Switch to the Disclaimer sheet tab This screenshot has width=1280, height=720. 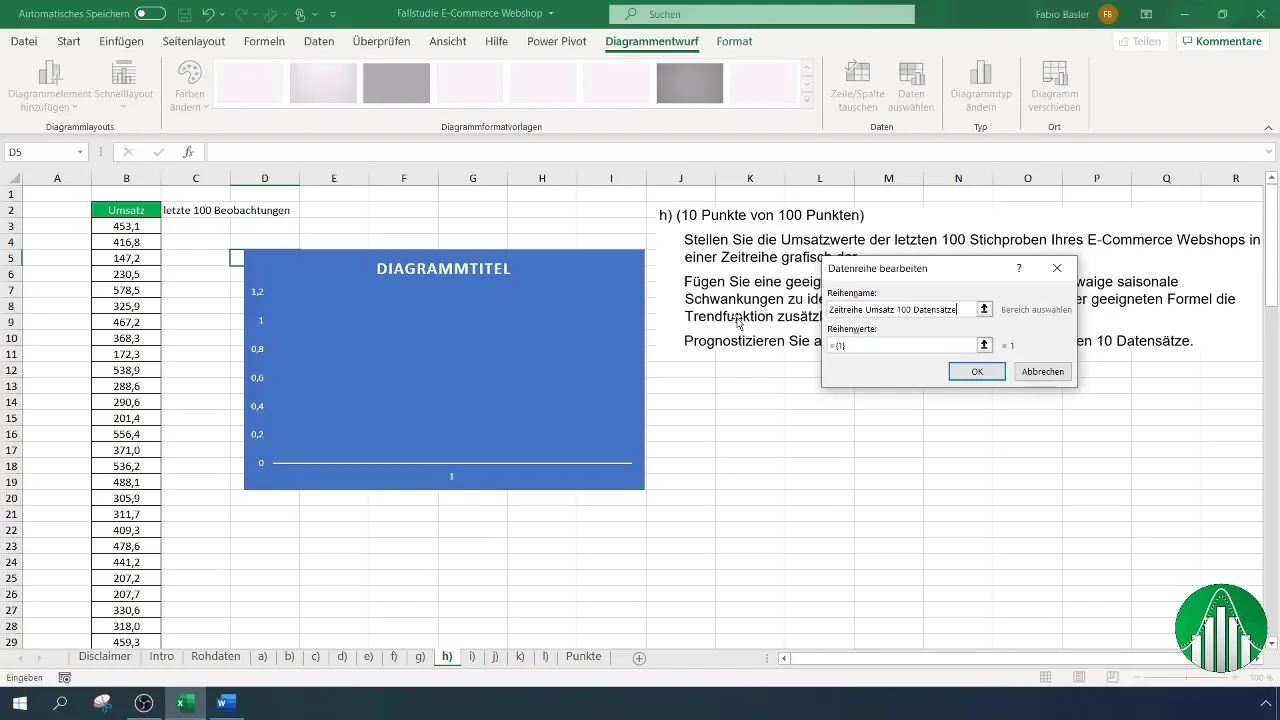coord(105,657)
